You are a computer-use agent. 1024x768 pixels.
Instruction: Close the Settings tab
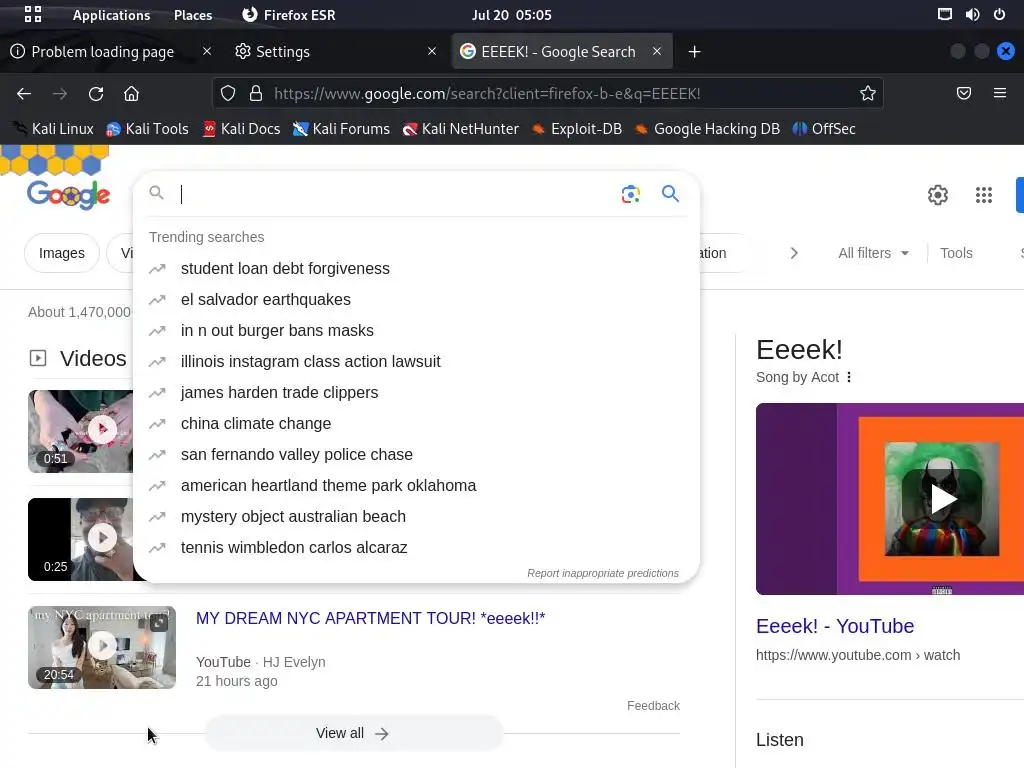(x=432, y=51)
